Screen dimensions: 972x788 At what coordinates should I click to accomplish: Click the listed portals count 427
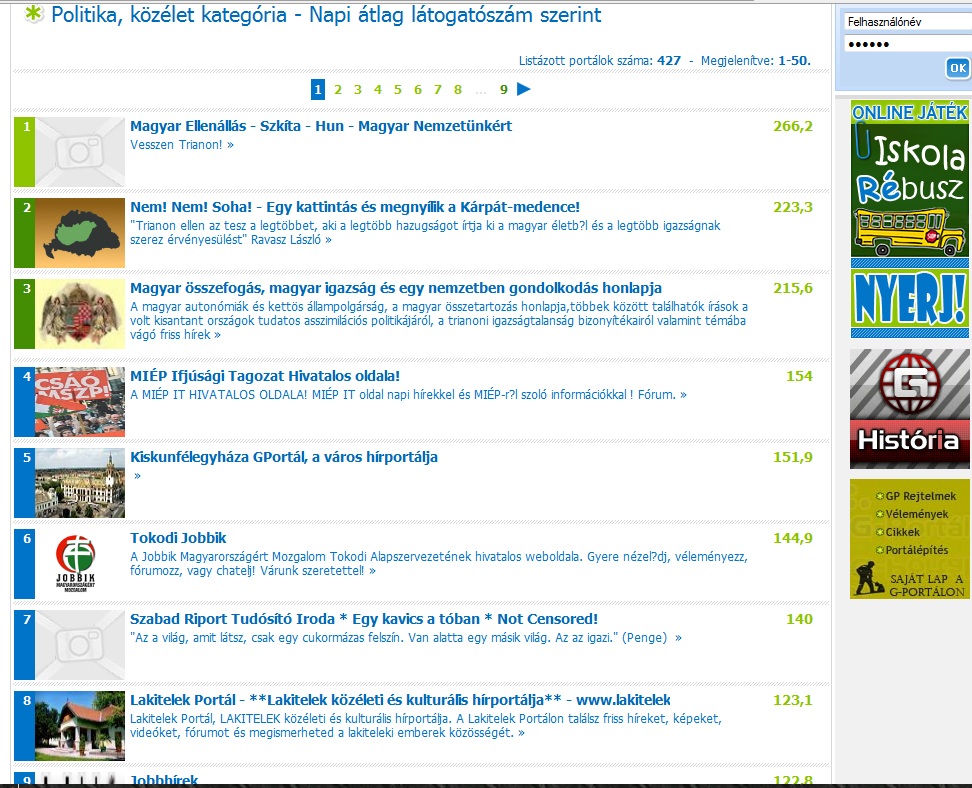pos(669,61)
